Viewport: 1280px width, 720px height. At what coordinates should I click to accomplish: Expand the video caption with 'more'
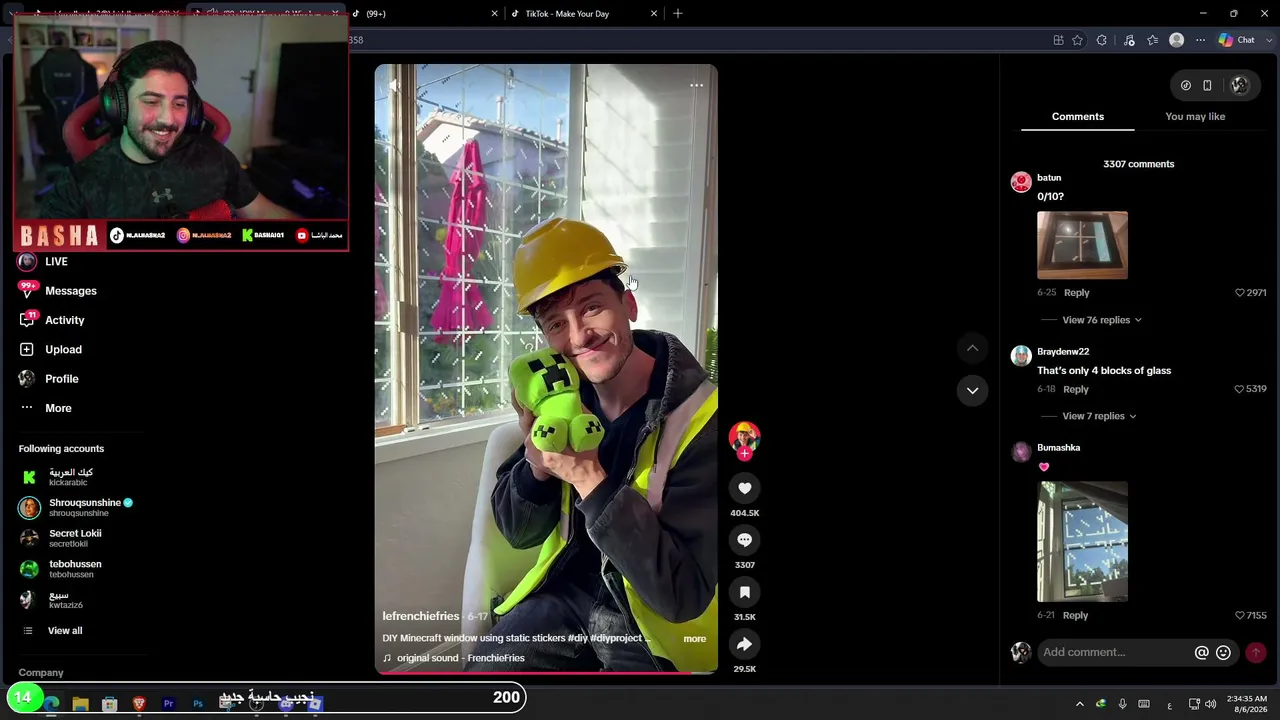(694, 639)
